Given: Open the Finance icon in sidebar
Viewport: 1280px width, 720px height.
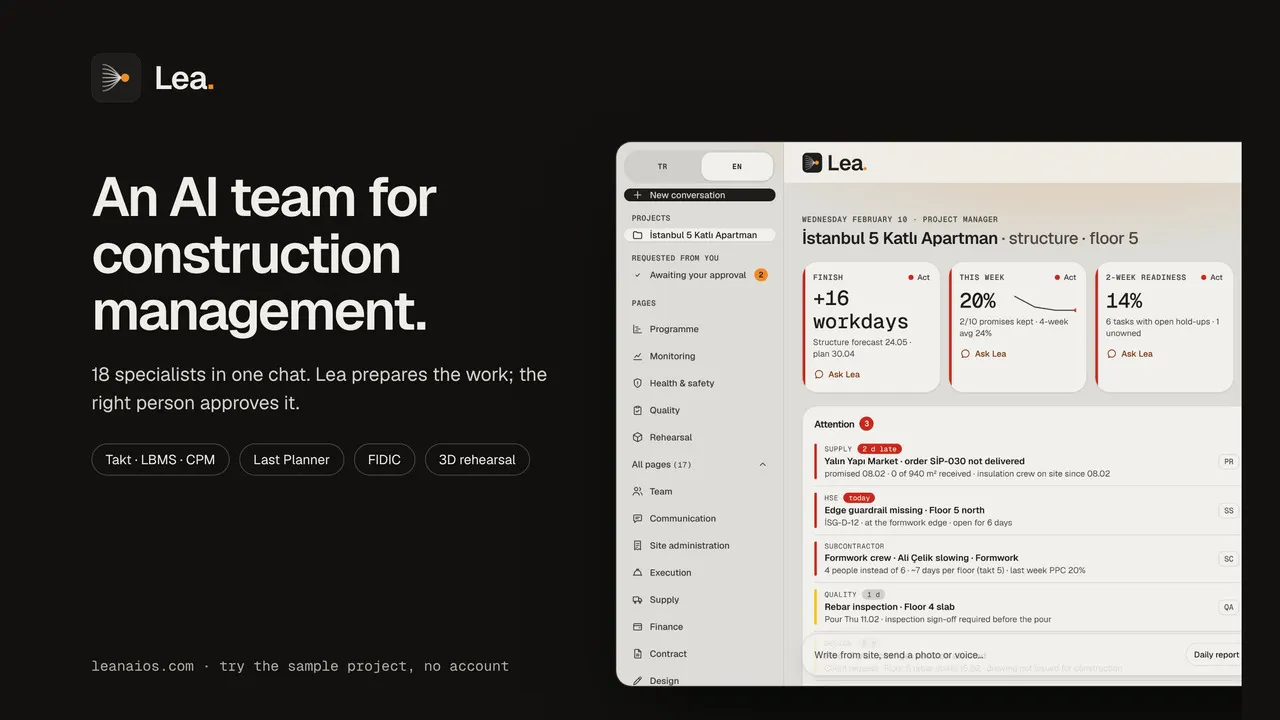Looking at the screenshot, I should [638, 626].
